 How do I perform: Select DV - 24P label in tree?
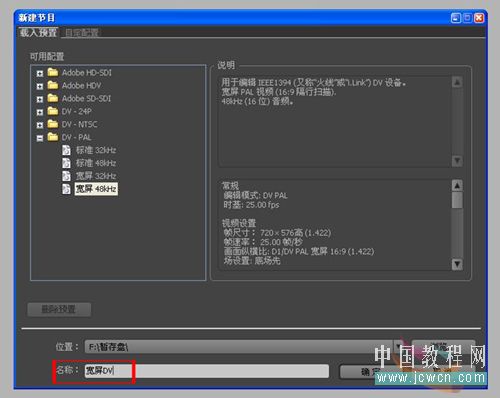click(77, 111)
